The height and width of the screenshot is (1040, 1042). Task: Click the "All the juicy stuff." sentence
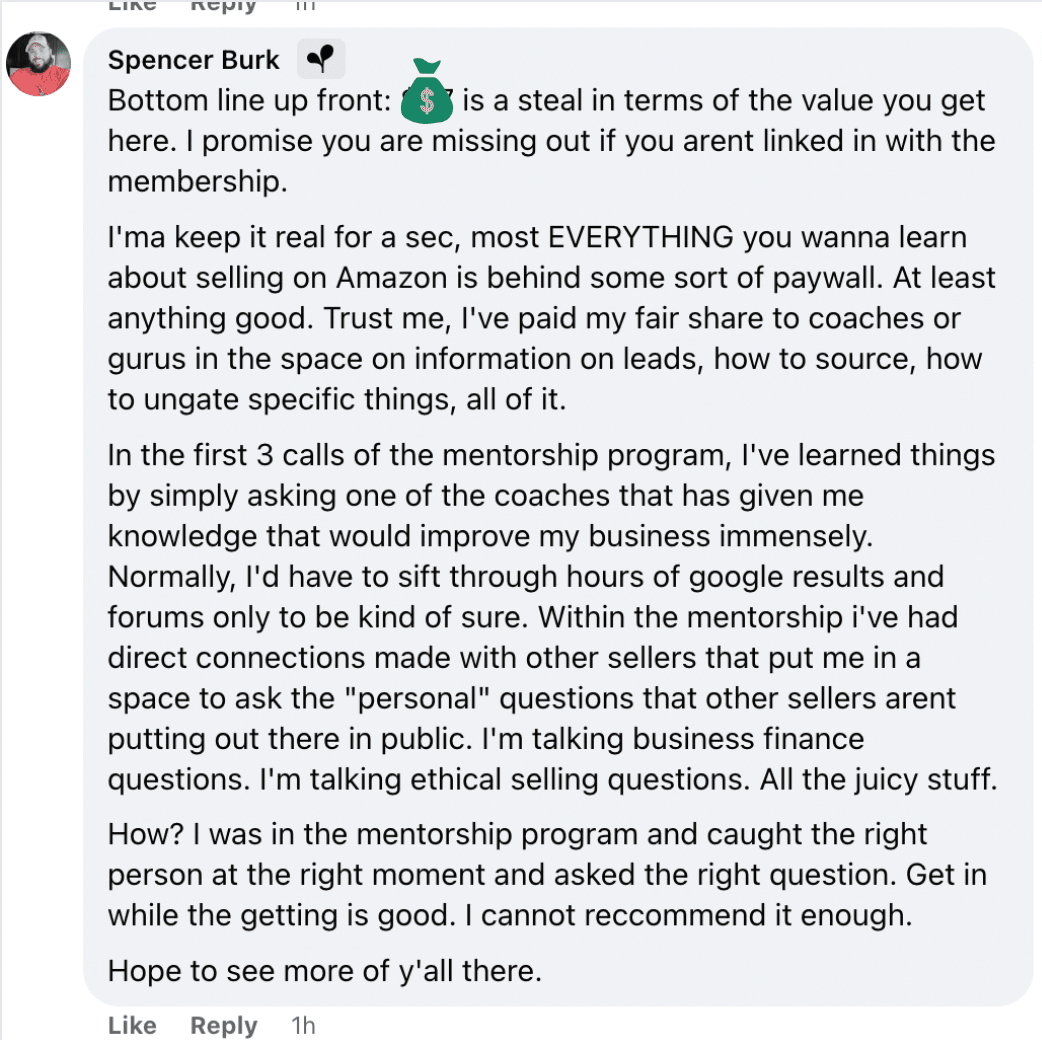click(x=878, y=778)
